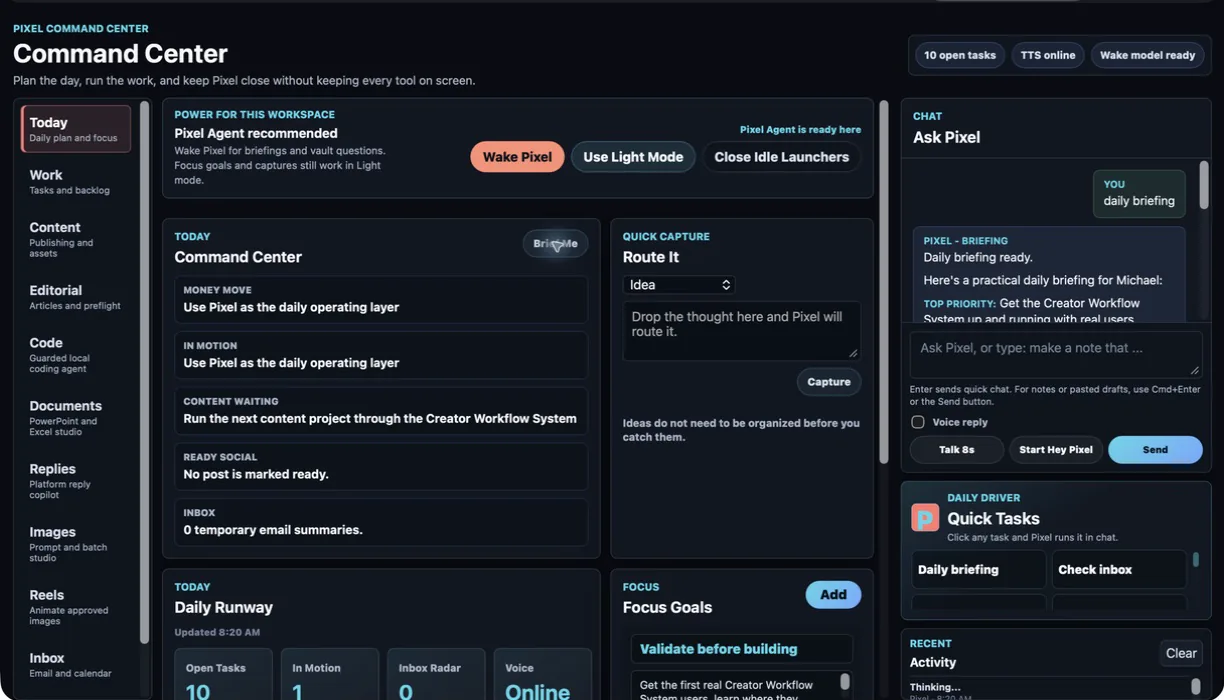The width and height of the screenshot is (1224, 700).
Task: Open the Inbox temporary email summaries card
Action: click(x=381, y=522)
